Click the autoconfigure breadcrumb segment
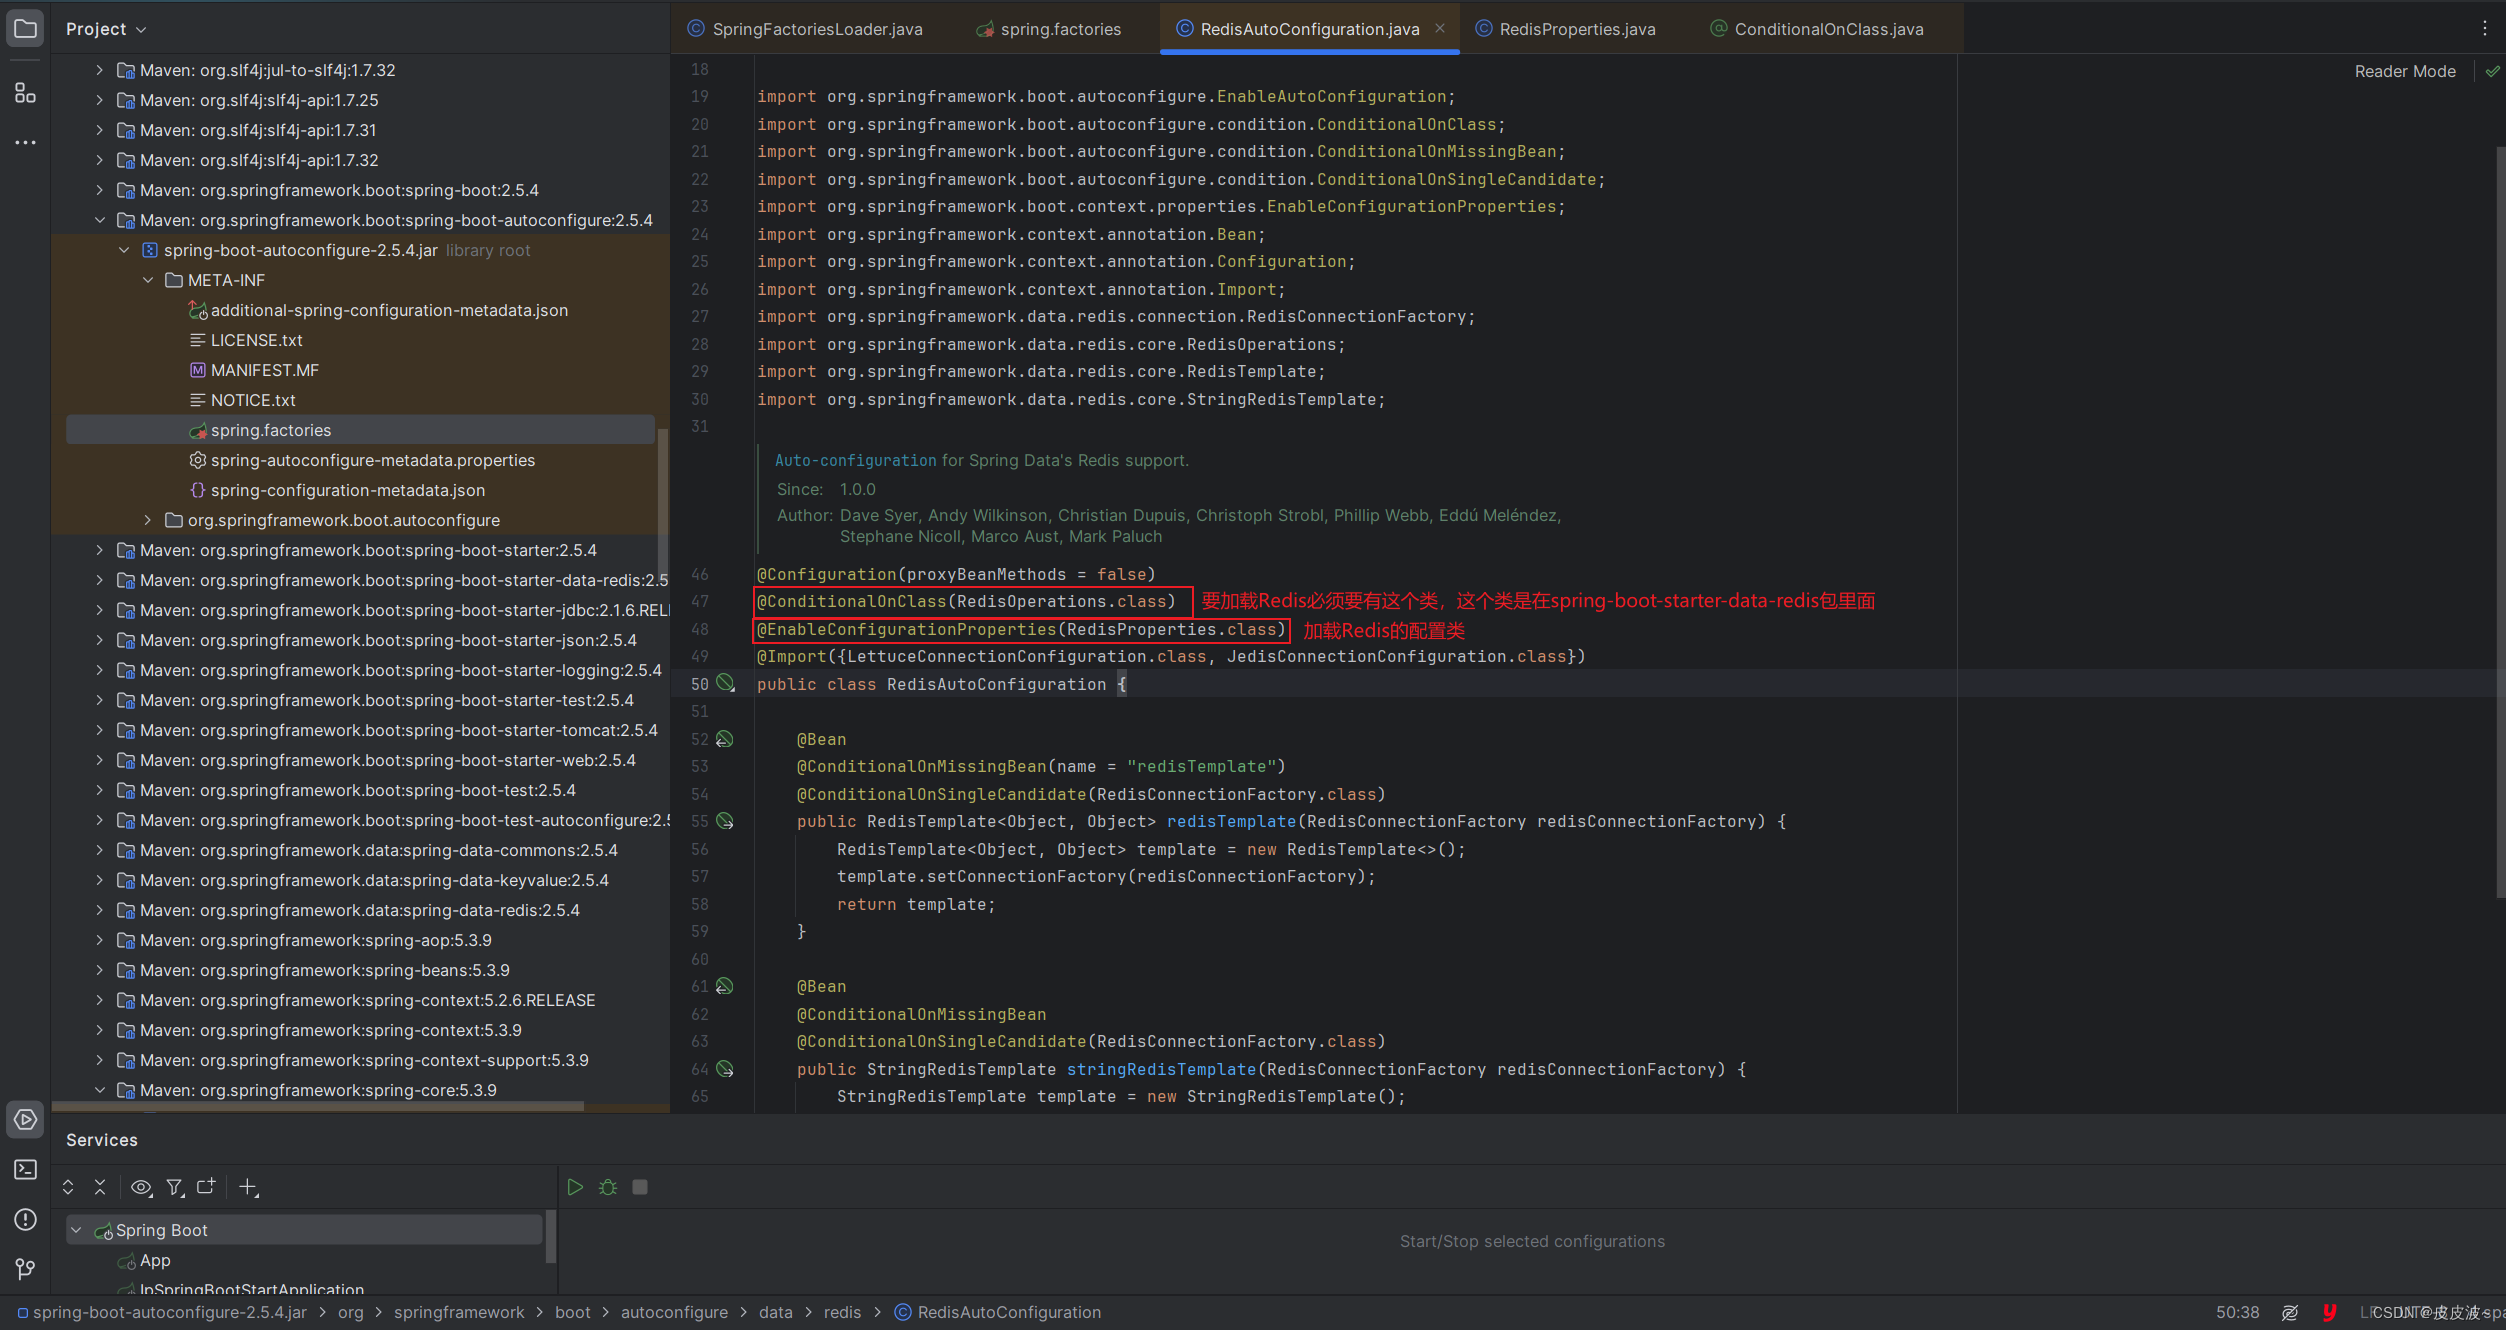This screenshot has width=2506, height=1330. point(674,1312)
